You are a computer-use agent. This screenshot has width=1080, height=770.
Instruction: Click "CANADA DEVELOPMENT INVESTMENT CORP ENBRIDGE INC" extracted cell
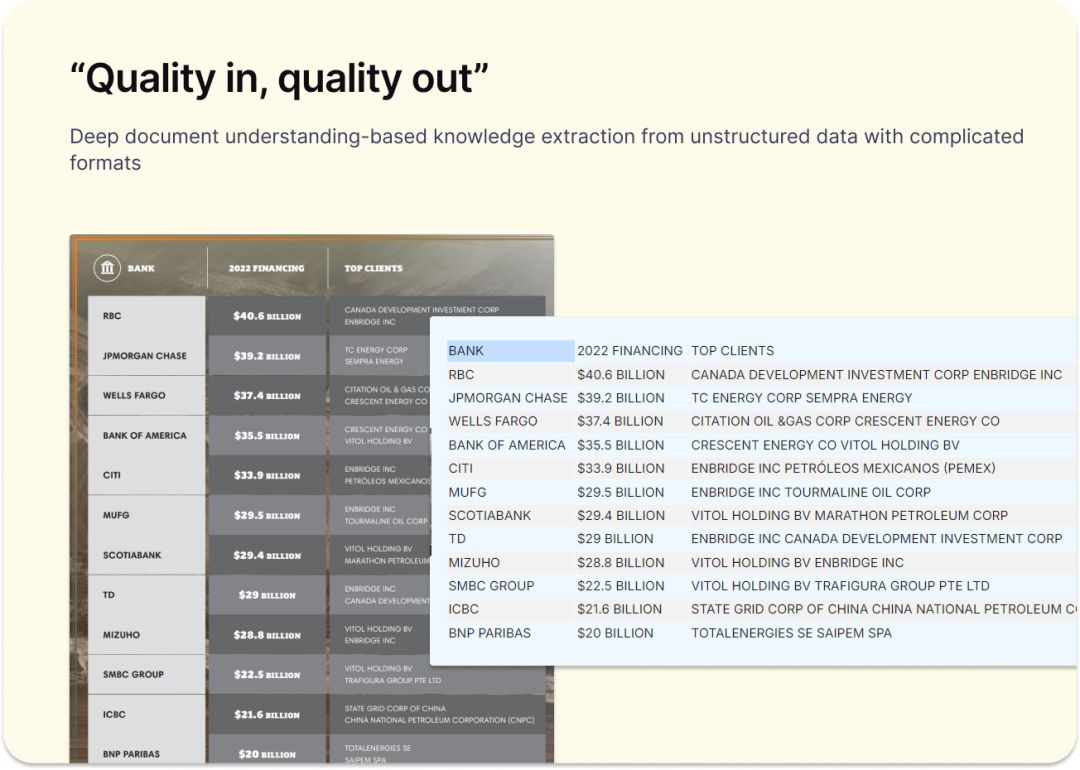(876, 375)
